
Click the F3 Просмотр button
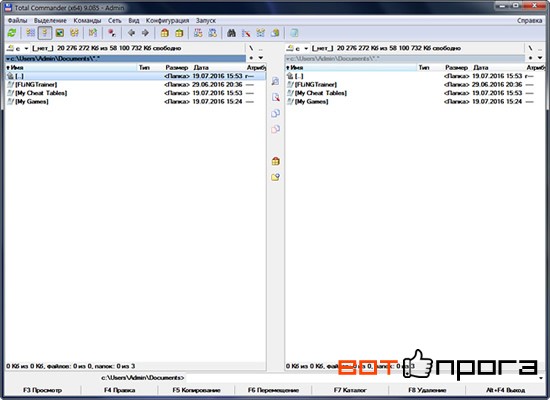[42, 390]
